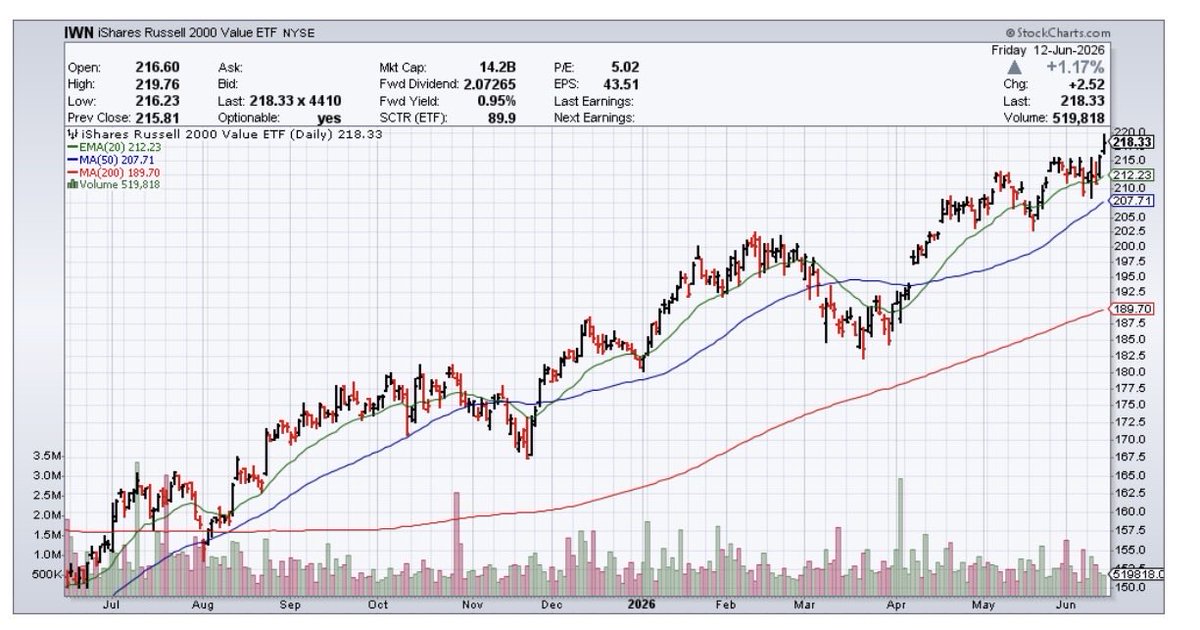Click the header title iShares Russell 2000 Value ETF

186,33
